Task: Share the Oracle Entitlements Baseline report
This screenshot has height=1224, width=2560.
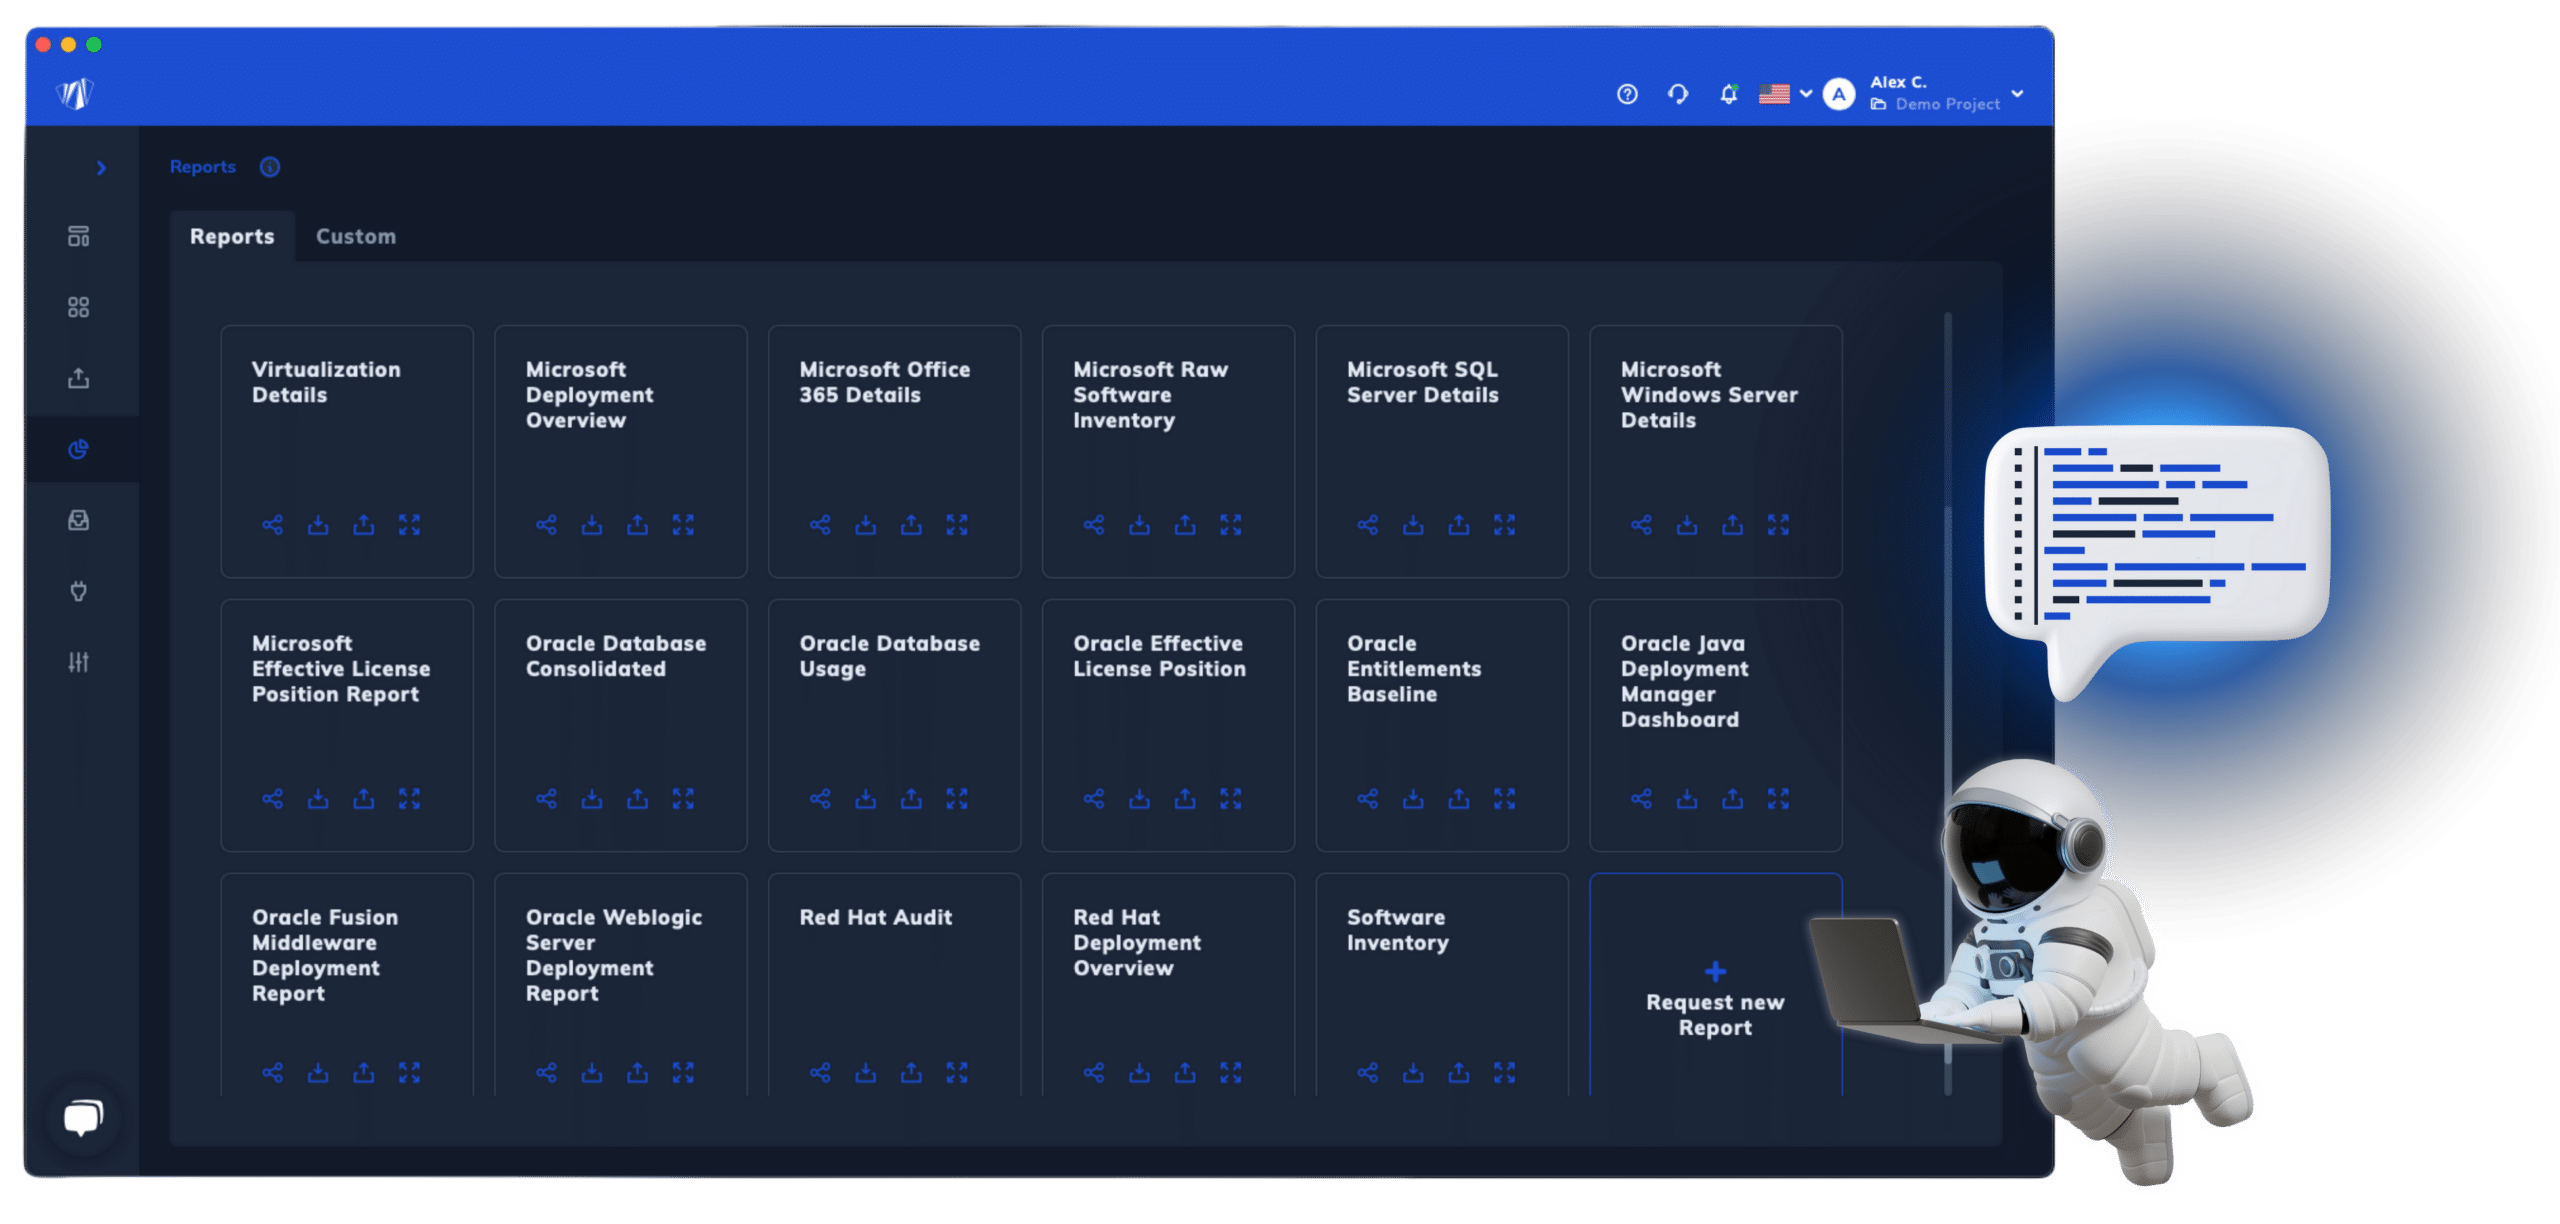Action: coord(1367,799)
